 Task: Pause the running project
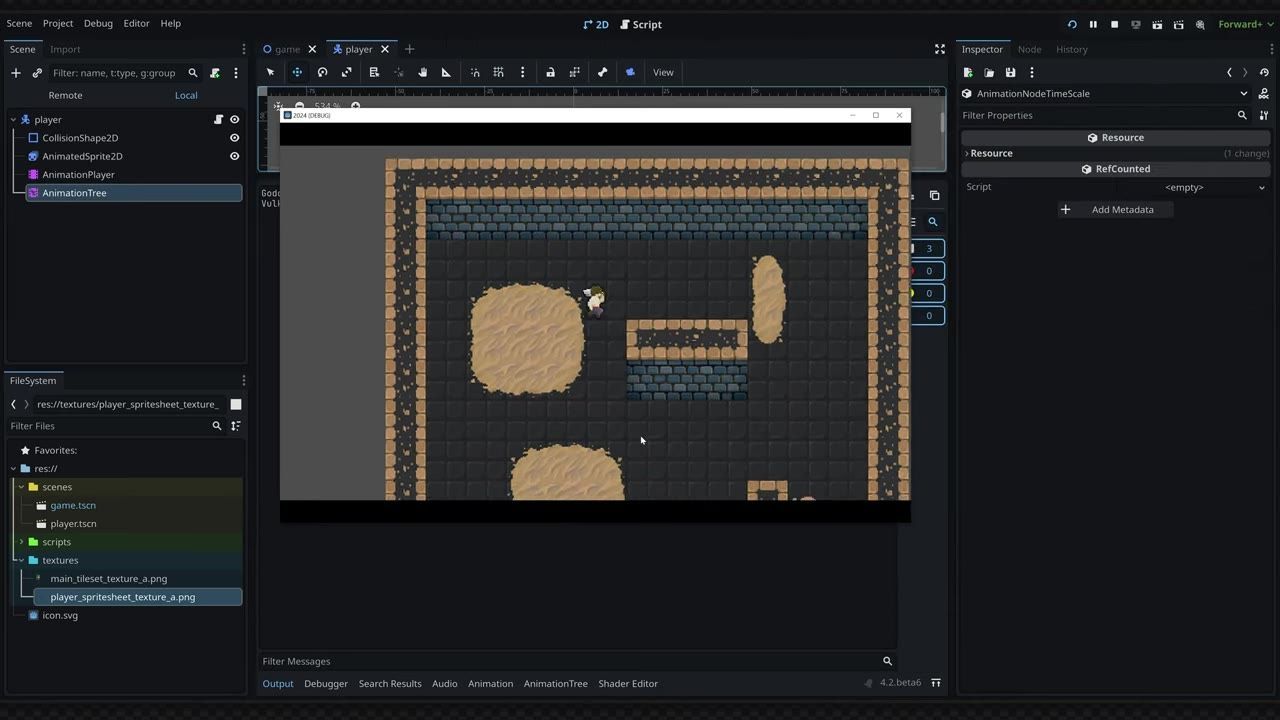point(1093,24)
